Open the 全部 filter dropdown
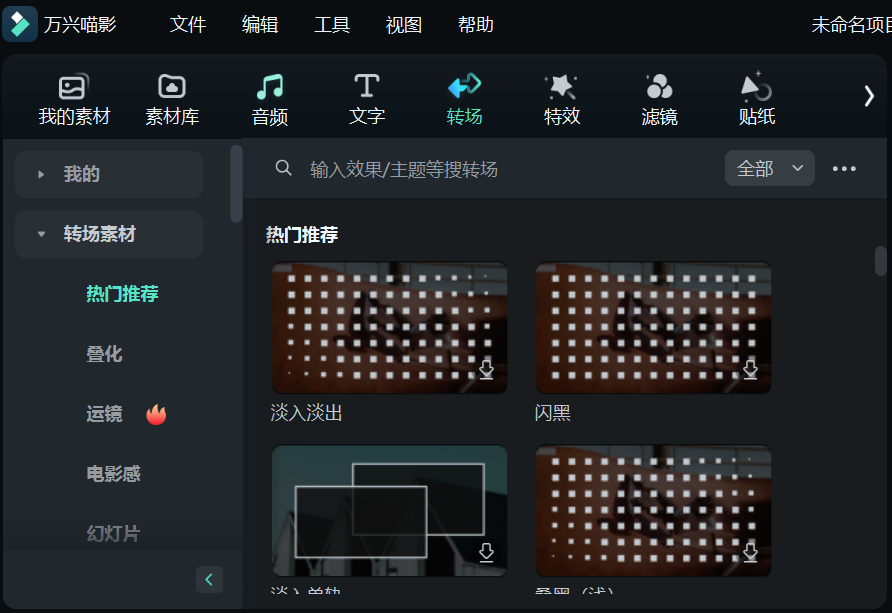 tap(769, 168)
